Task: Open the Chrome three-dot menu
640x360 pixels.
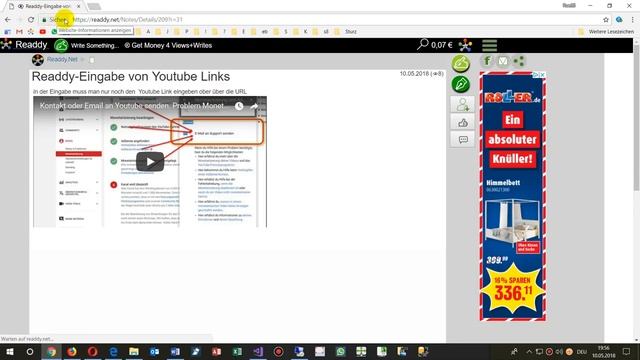Action: pos(633,20)
